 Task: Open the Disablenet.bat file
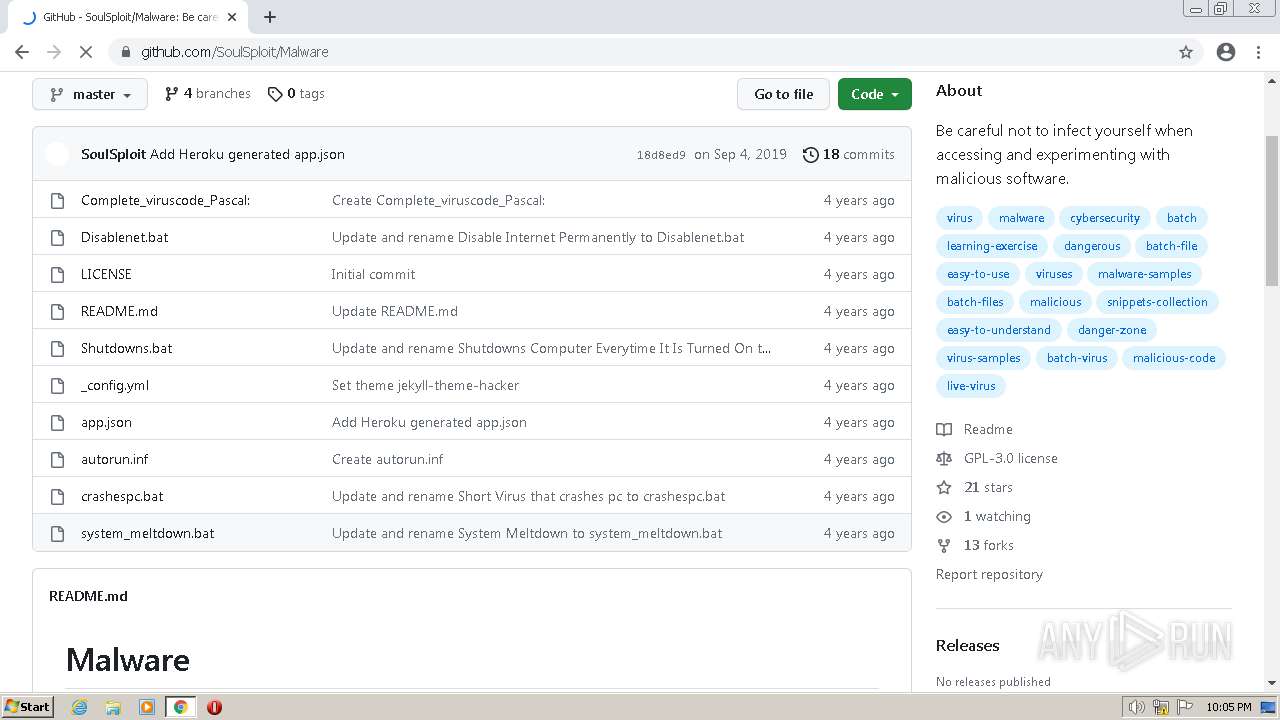124,237
